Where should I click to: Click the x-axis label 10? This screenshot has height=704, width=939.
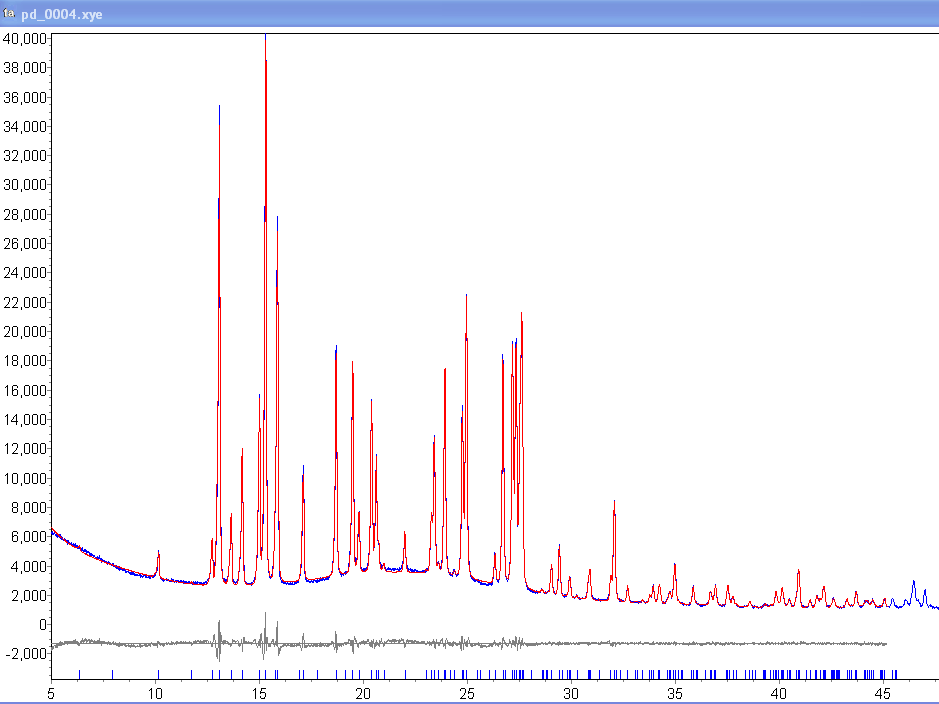click(155, 694)
